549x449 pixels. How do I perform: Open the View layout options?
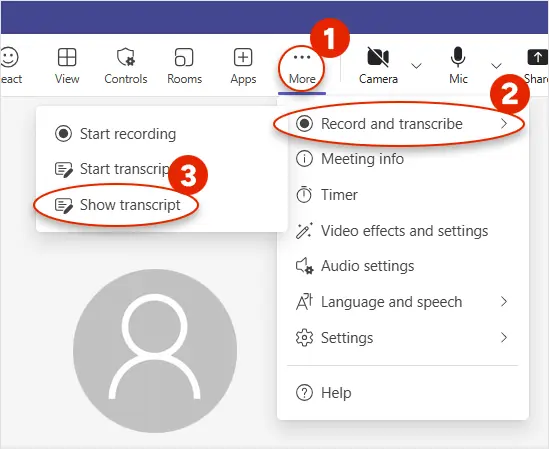tap(67, 66)
